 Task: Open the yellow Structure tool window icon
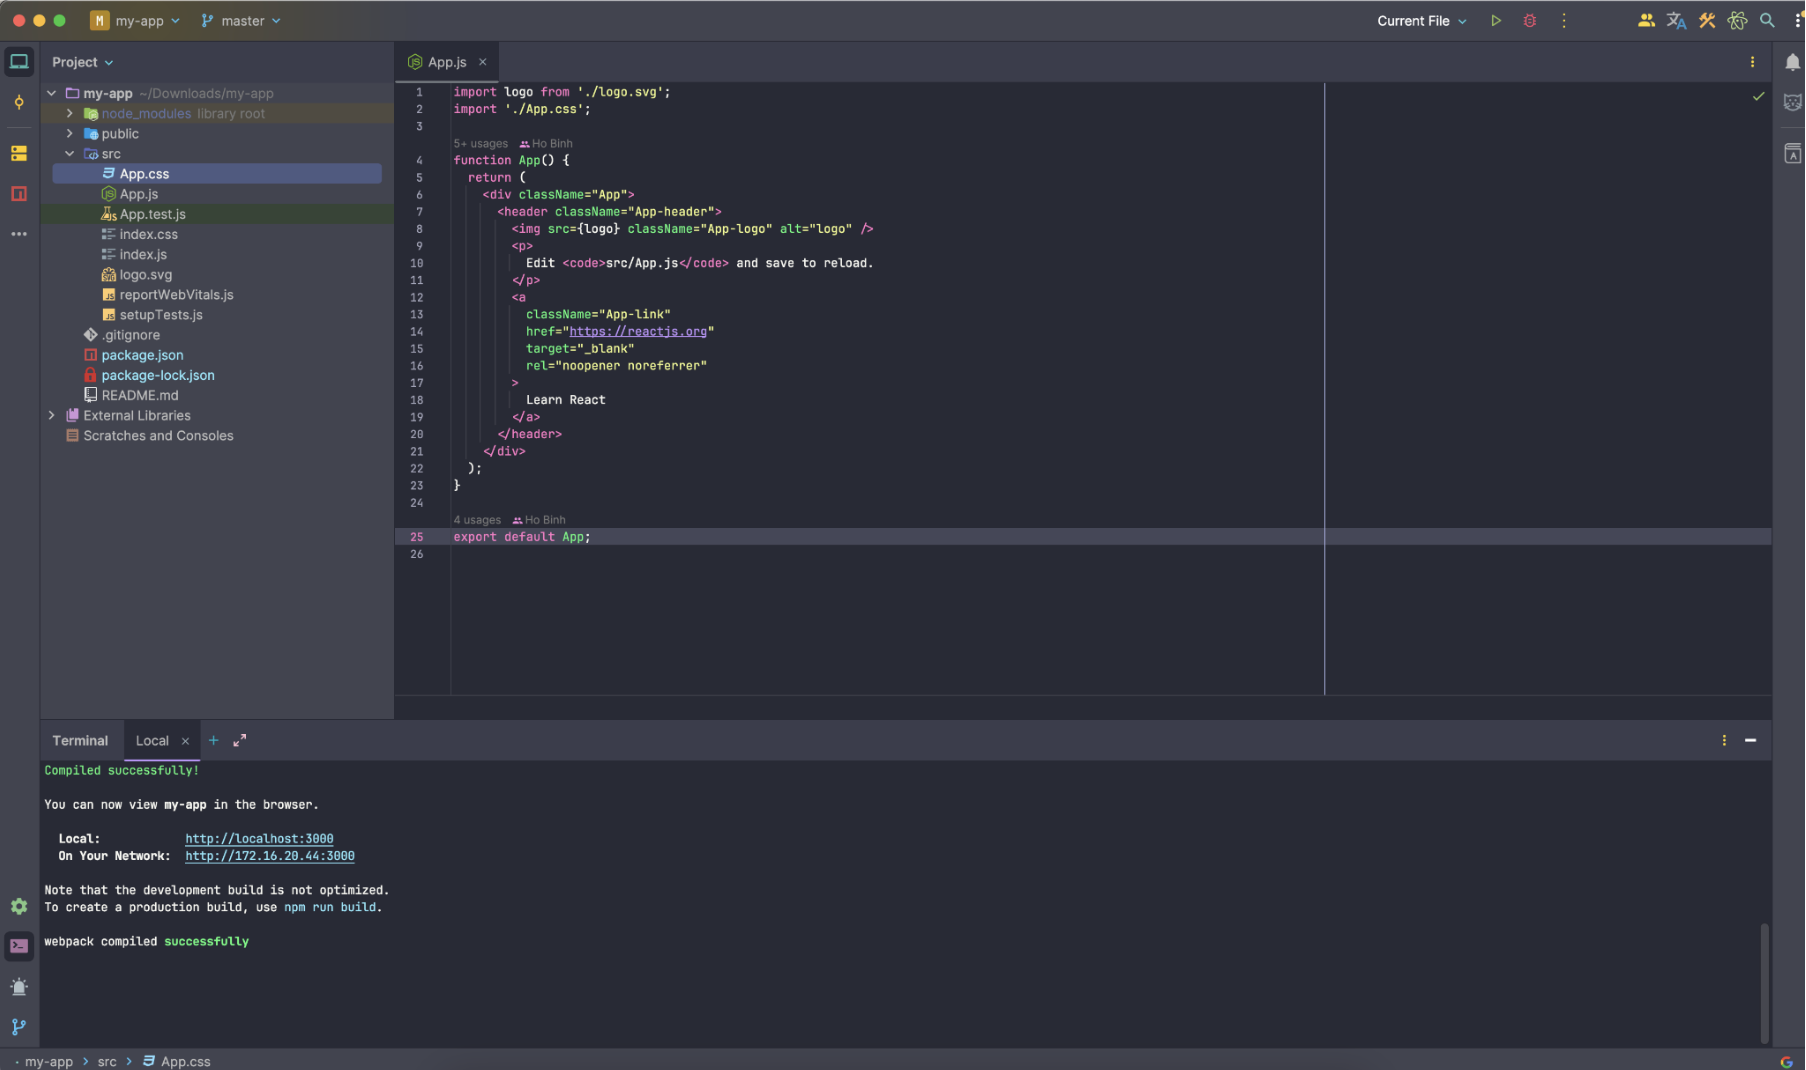[19, 153]
